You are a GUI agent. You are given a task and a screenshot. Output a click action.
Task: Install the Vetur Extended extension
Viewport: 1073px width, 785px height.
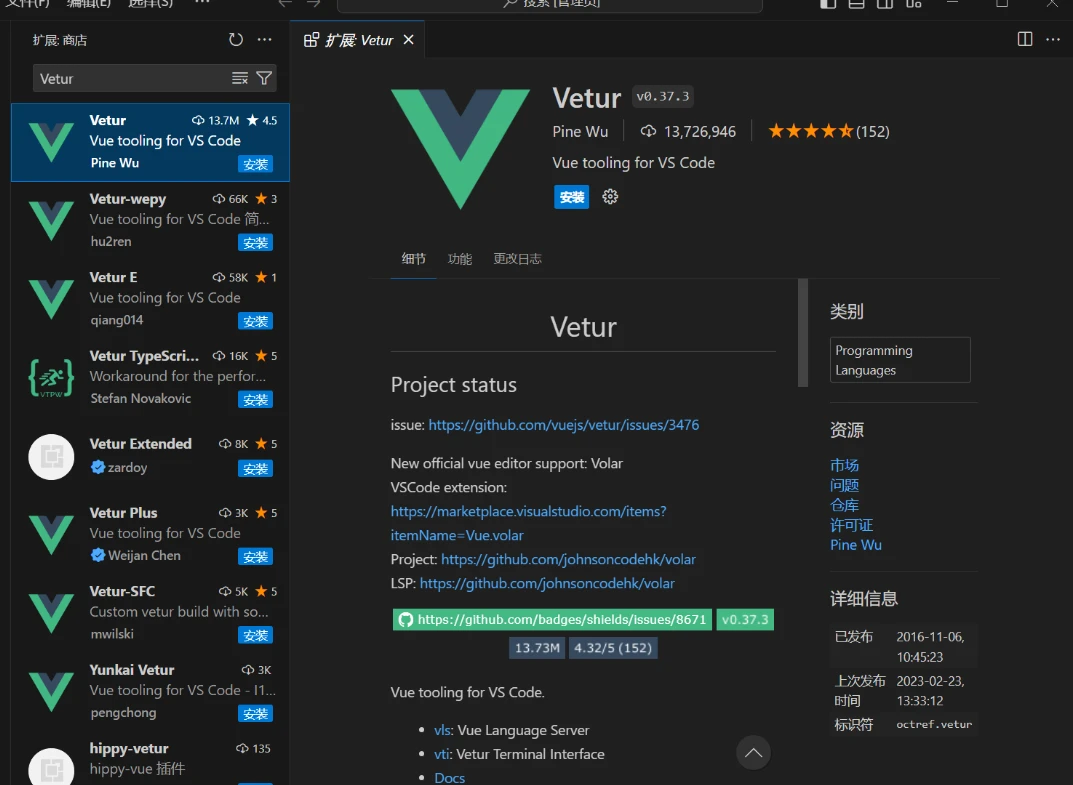pyautogui.click(x=255, y=469)
